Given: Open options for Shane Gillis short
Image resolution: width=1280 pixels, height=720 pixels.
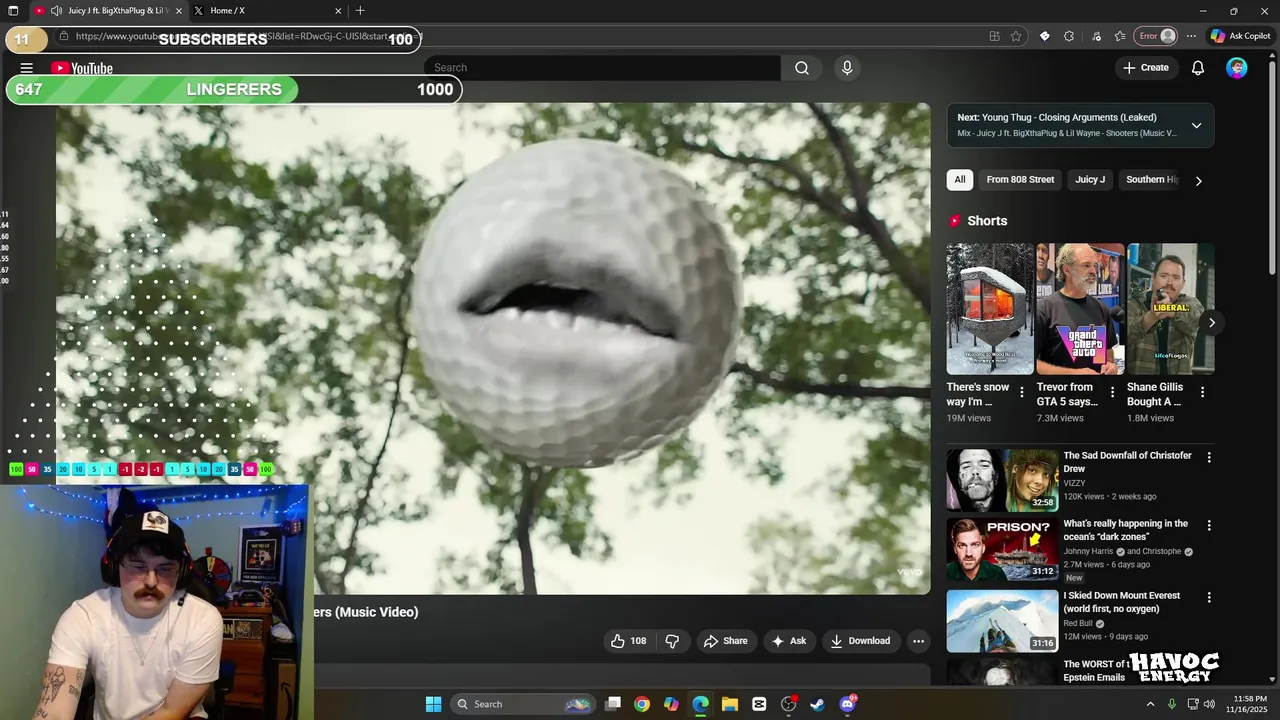Looking at the screenshot, I should tap(1202, 393).
